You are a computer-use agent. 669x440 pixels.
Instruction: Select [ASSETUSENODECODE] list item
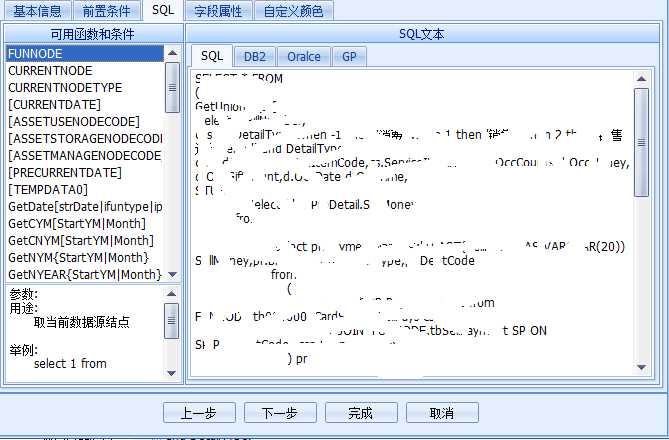click(84, 122)
